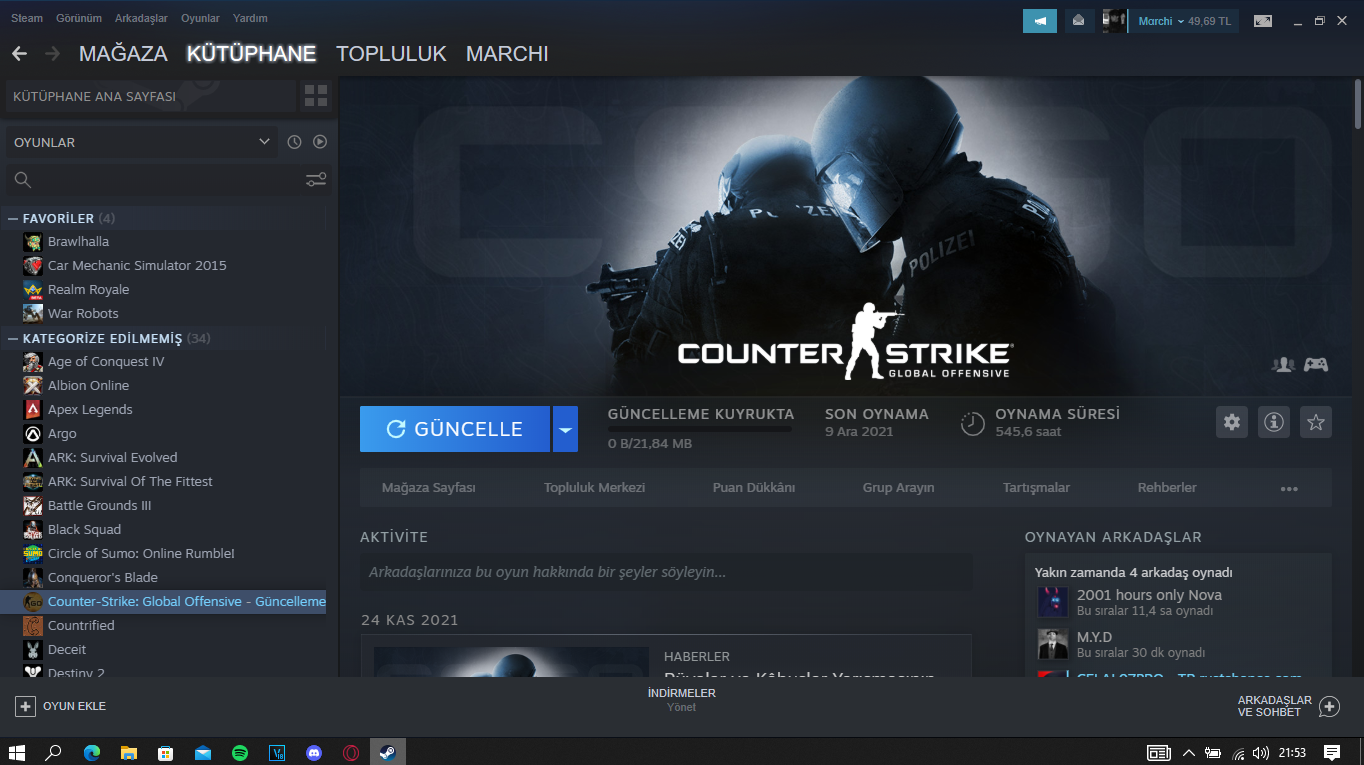Screen dimensions: 1364x765
Task: Open more links ellipsis menu
Action: point(1289,488)
